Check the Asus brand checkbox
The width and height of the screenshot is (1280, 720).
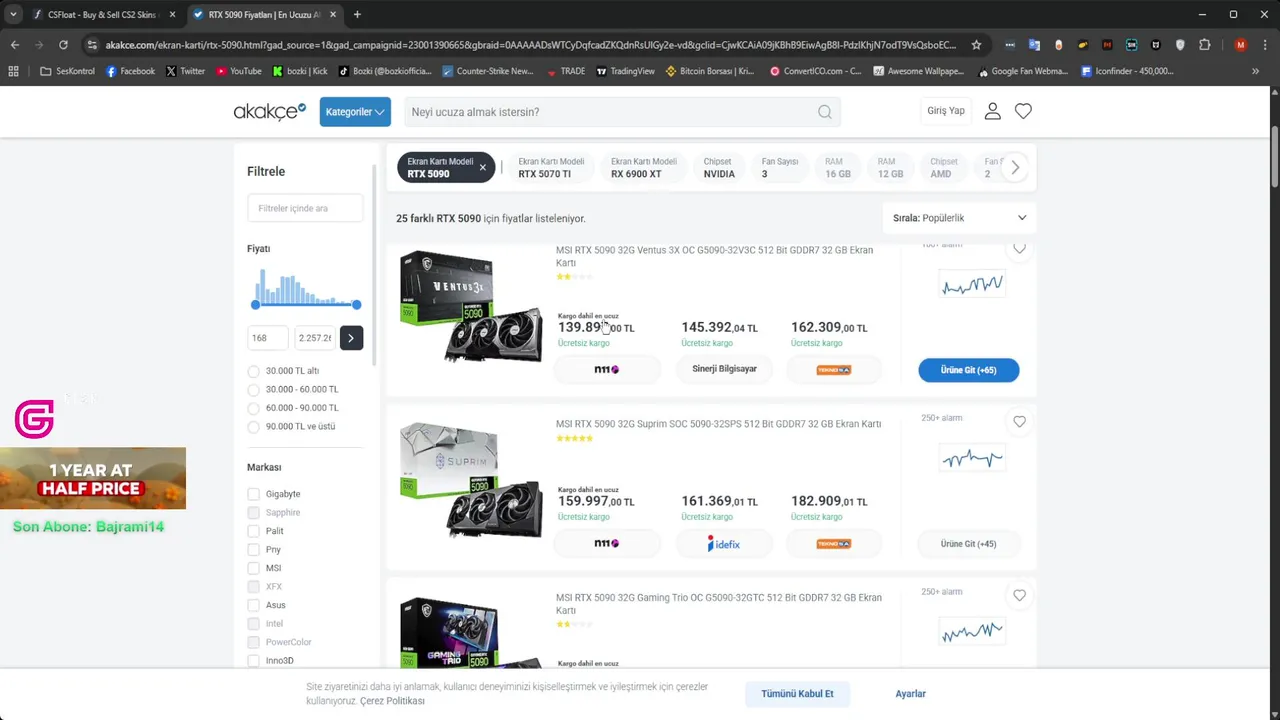[253, 605]
